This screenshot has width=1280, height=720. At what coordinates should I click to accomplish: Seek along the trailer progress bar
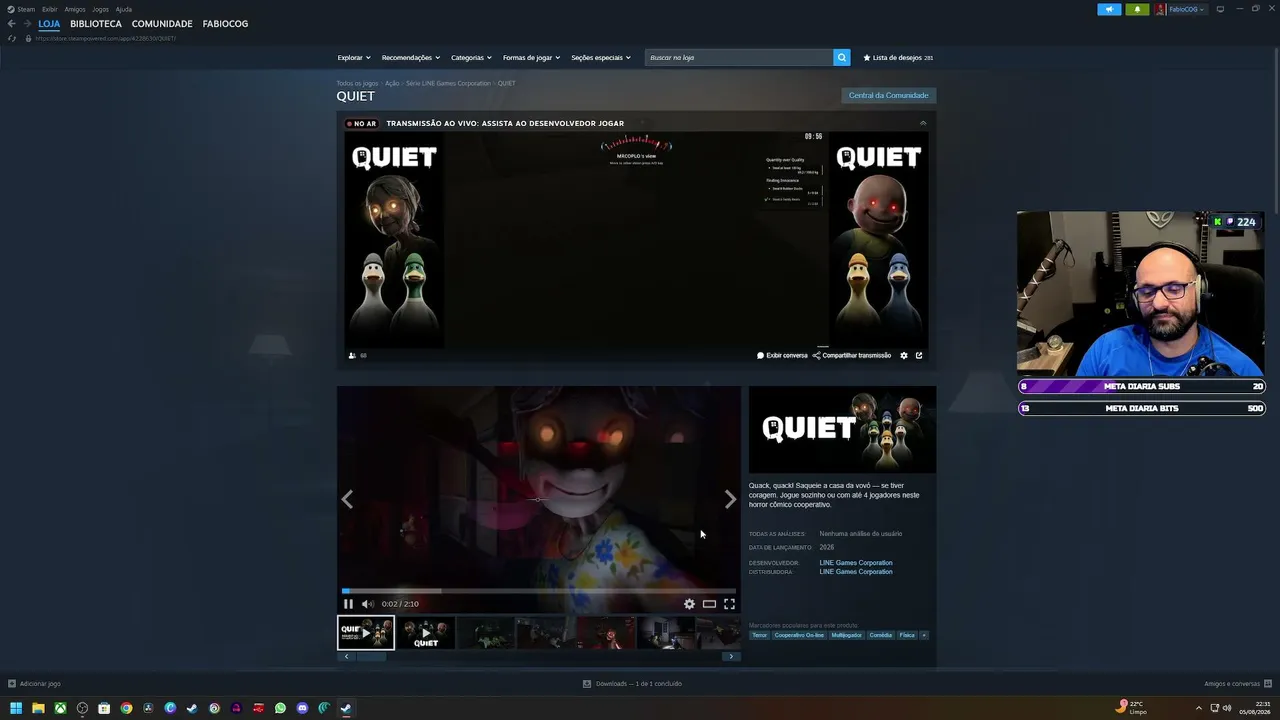coord(539,591)
